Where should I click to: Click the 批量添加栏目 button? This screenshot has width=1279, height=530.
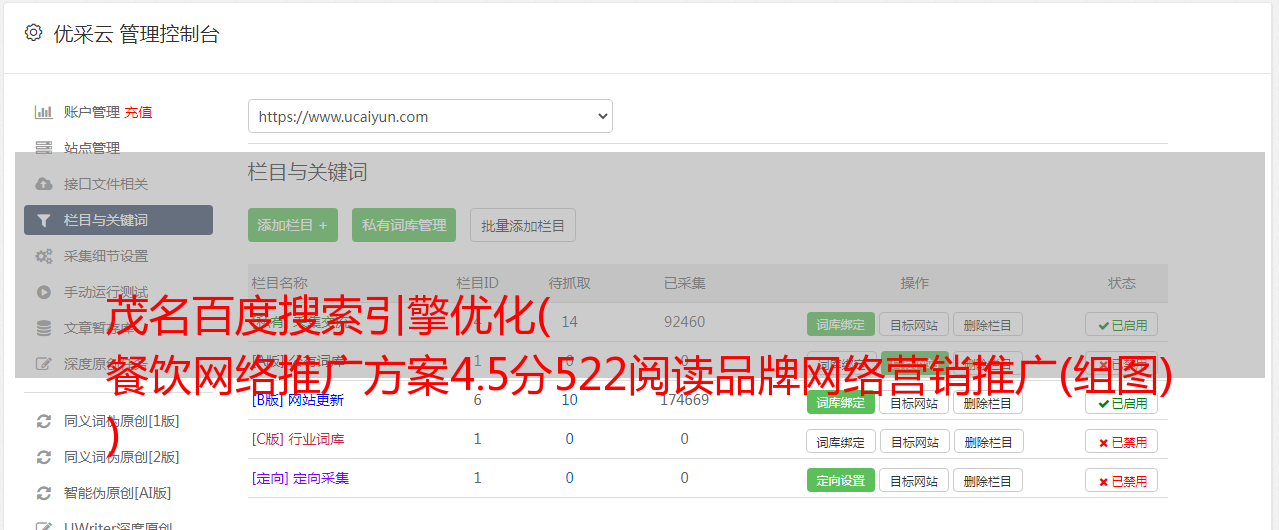[523, 225]
